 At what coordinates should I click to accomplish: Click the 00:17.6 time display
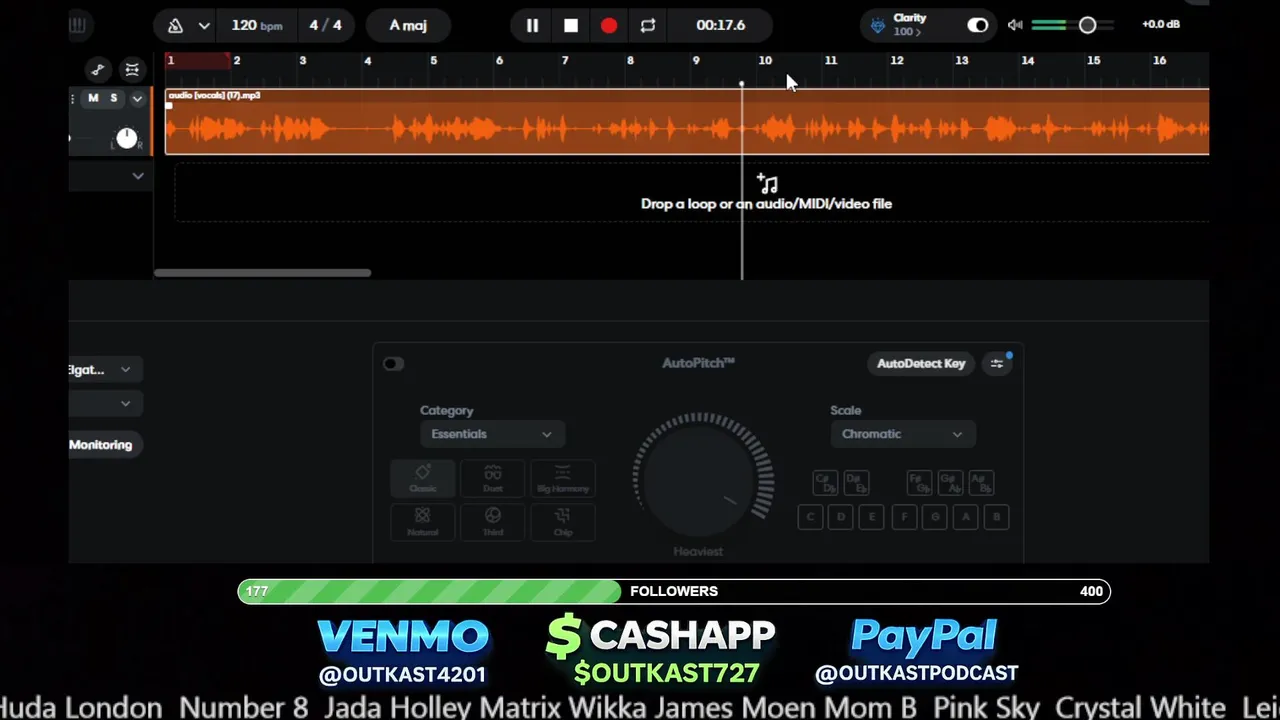pyautogui.click(x=721, y=25)
